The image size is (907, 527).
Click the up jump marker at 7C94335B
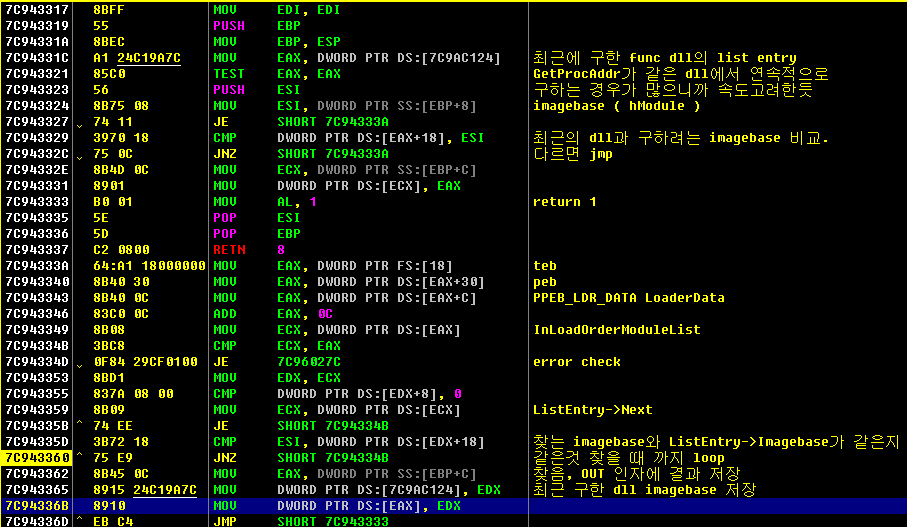click(x=80, y=425)
